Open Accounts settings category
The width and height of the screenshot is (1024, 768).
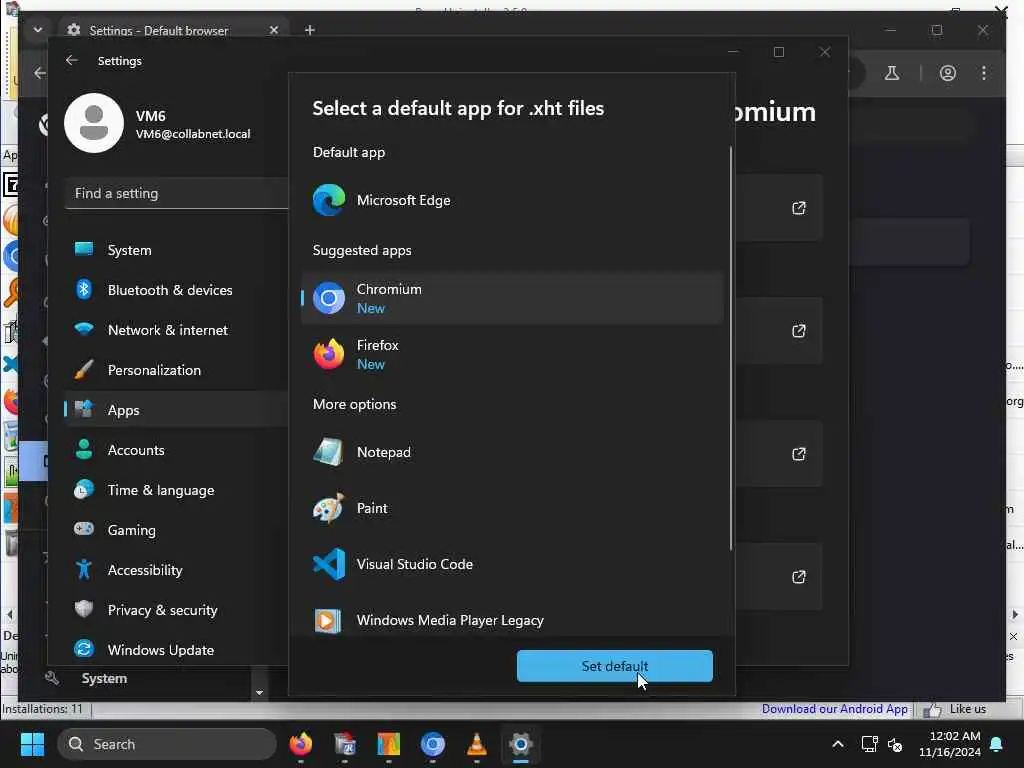[176, 450]
